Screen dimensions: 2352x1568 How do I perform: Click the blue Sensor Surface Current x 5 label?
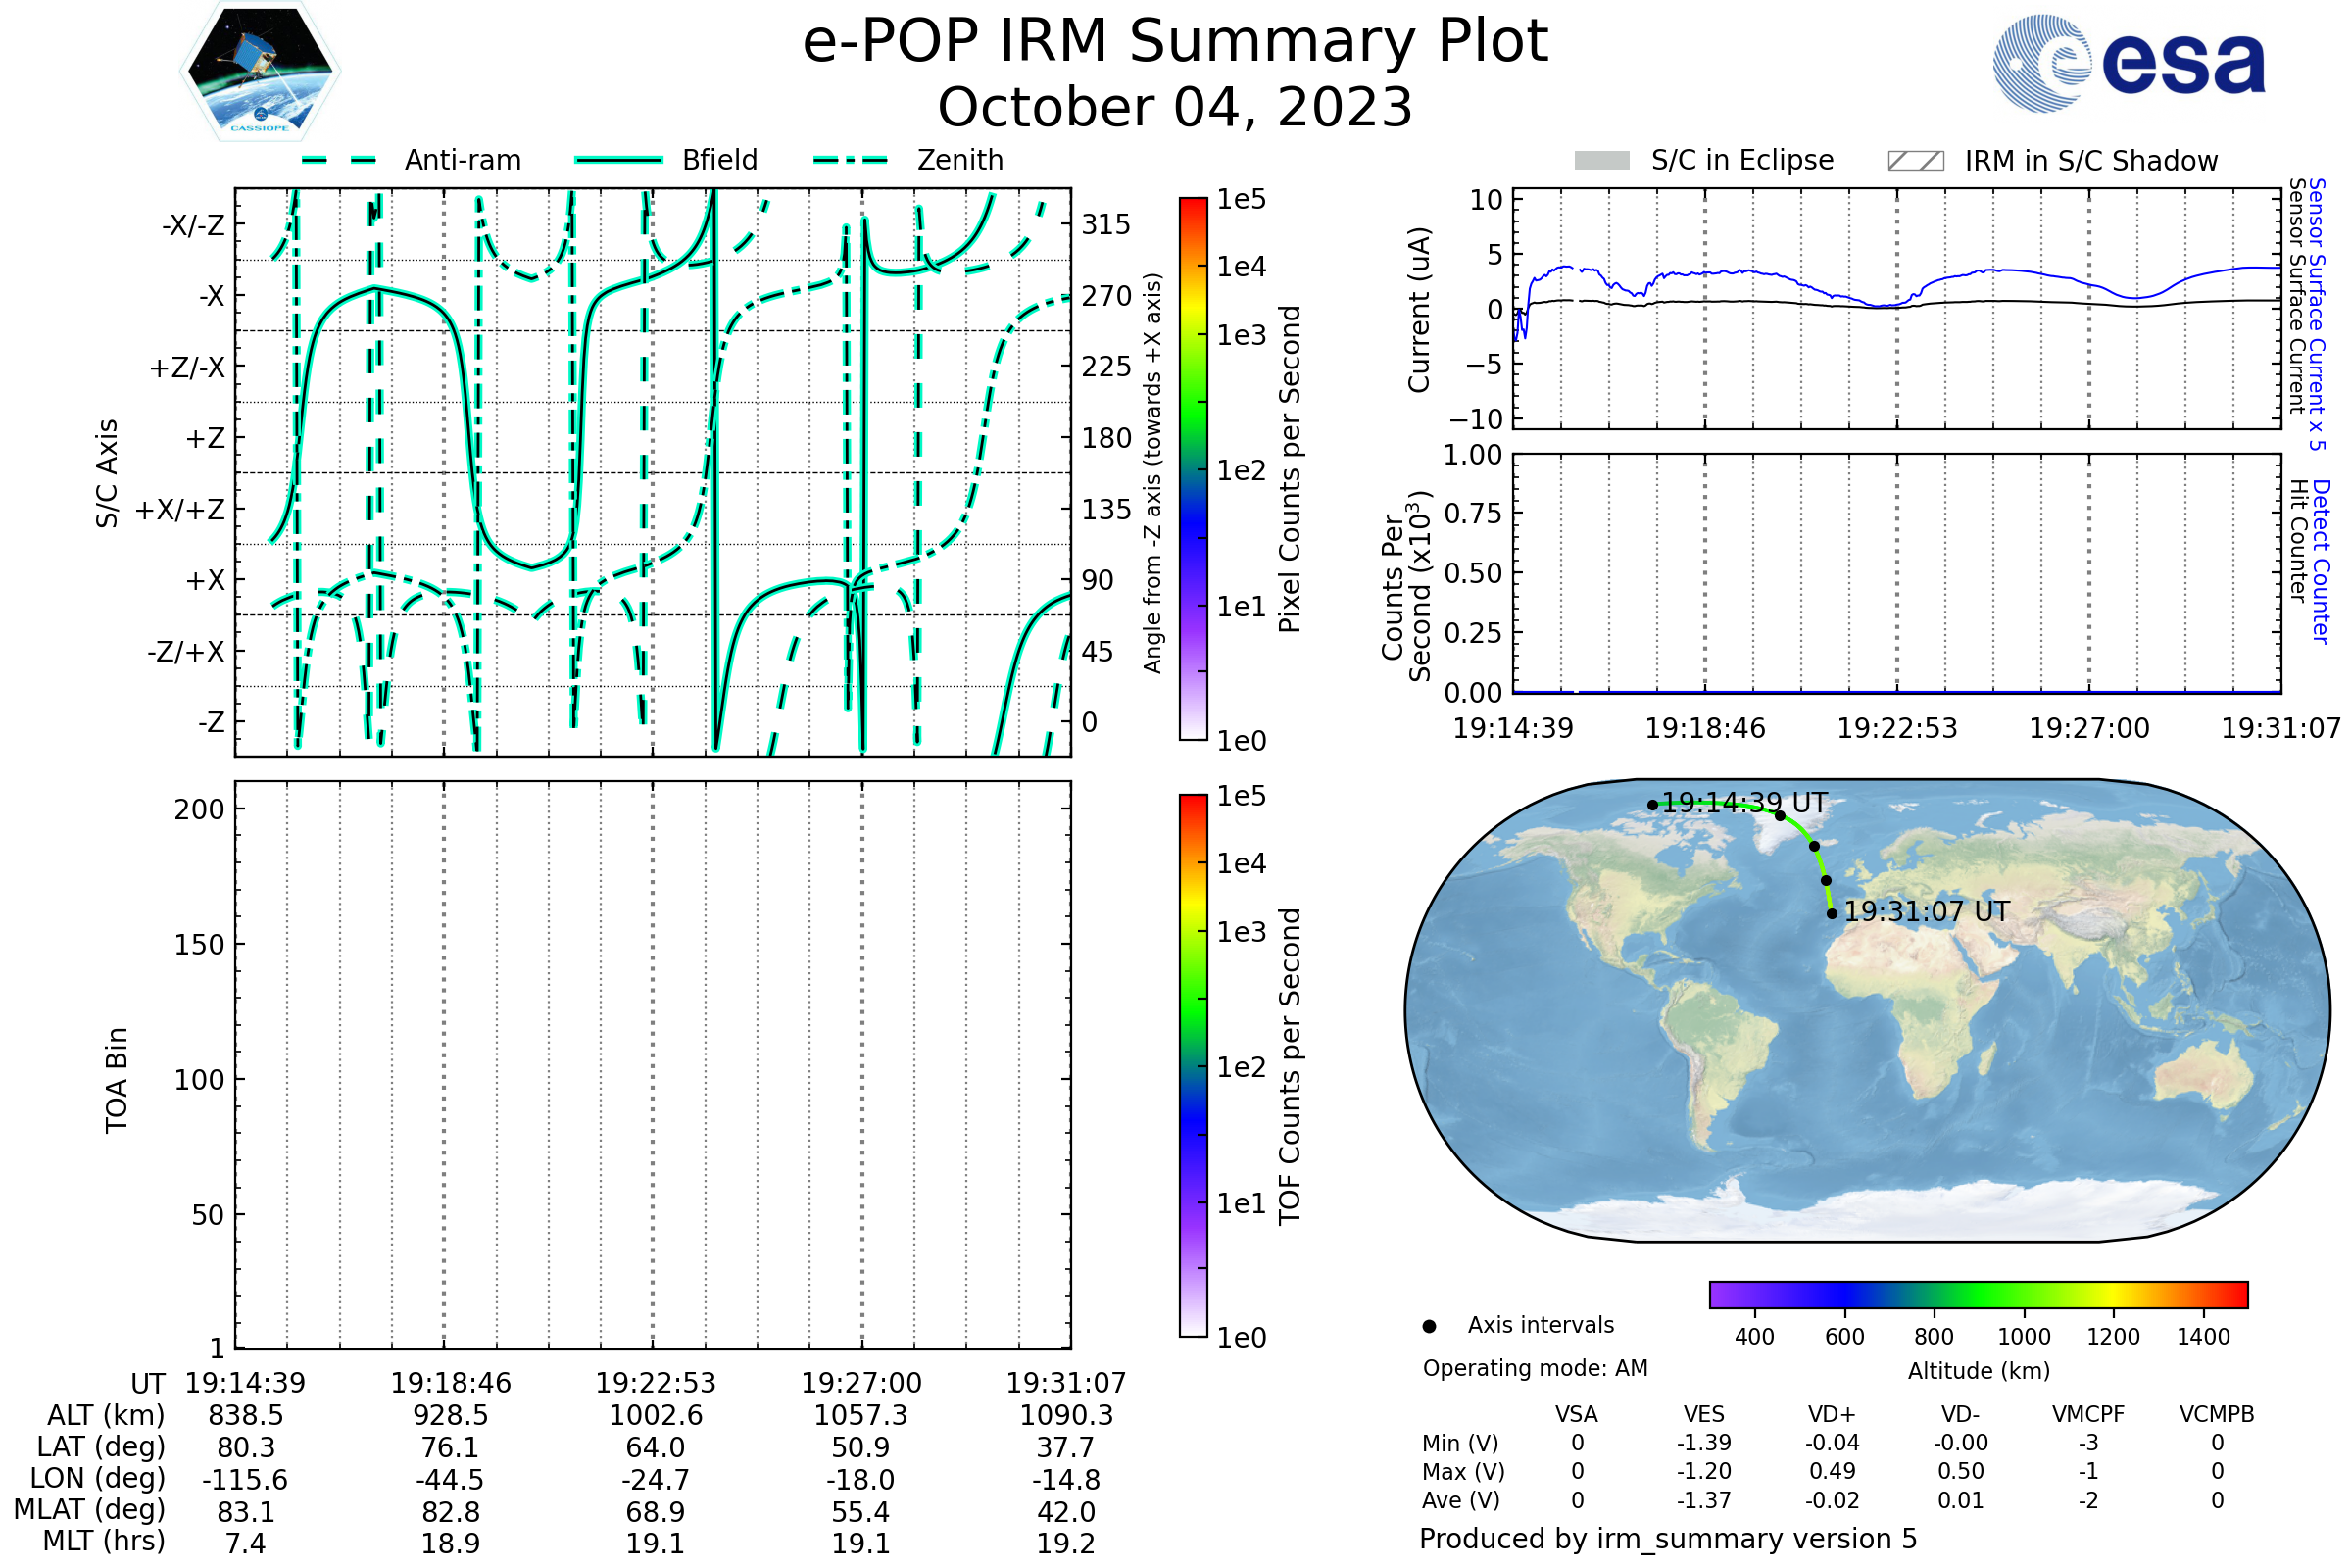[2316, 314]
